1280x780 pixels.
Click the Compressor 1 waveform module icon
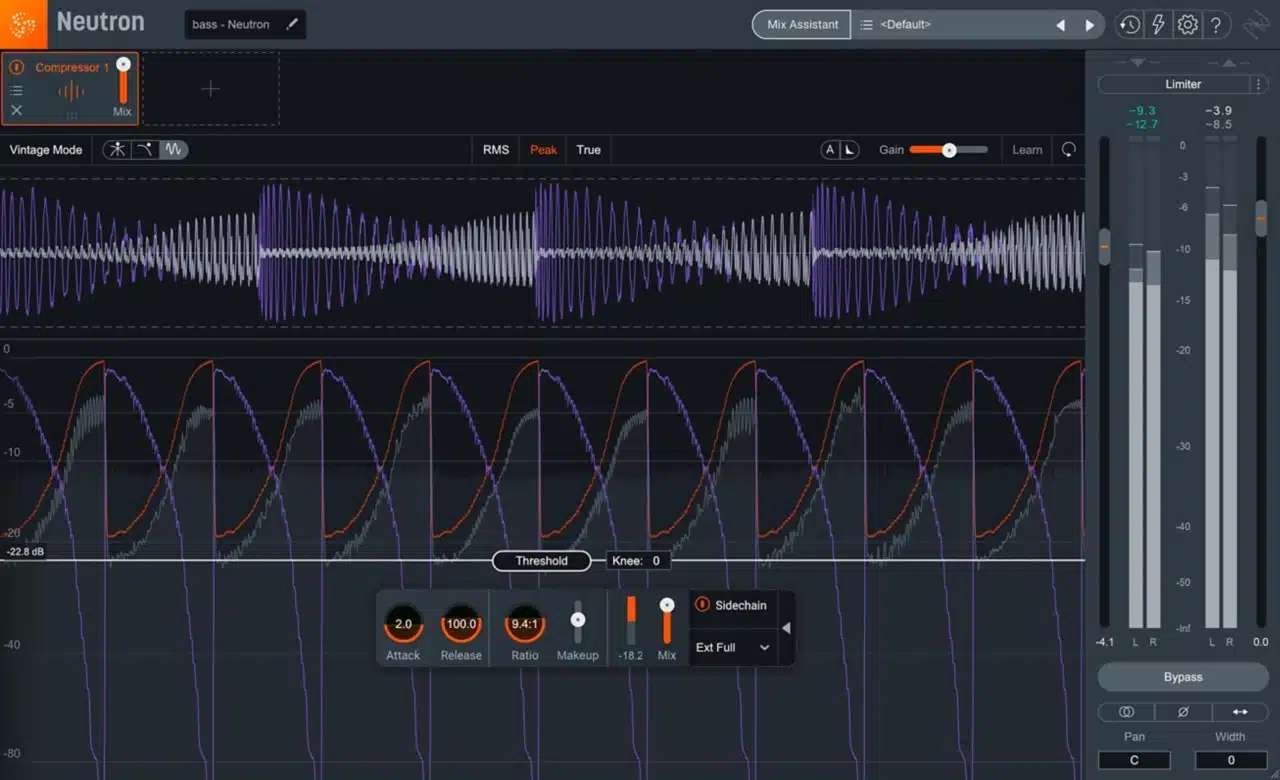71,92
